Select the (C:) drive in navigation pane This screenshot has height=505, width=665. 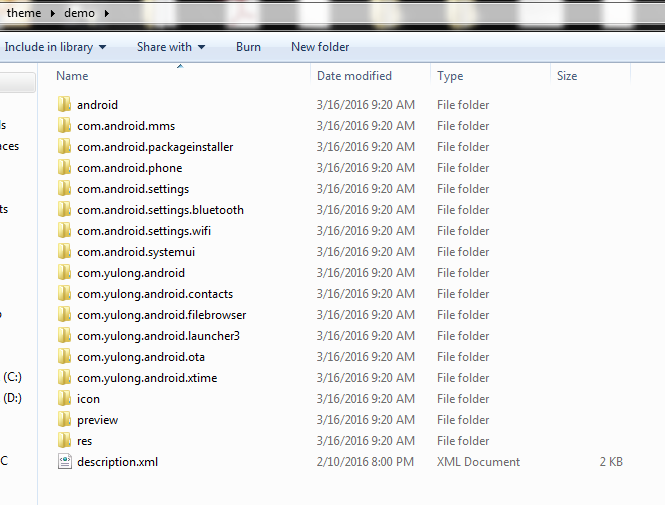tap(12, 377)
